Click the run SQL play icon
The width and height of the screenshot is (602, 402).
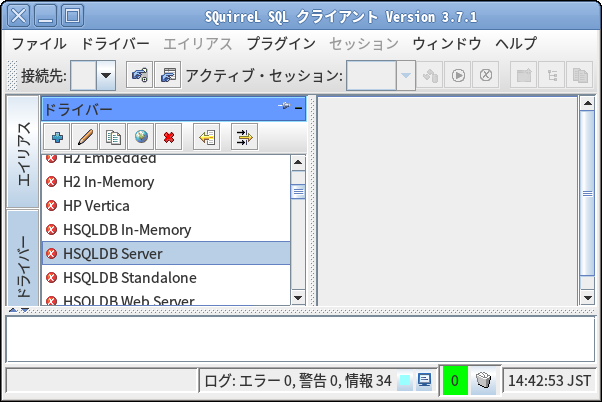(x=458, y=75)
